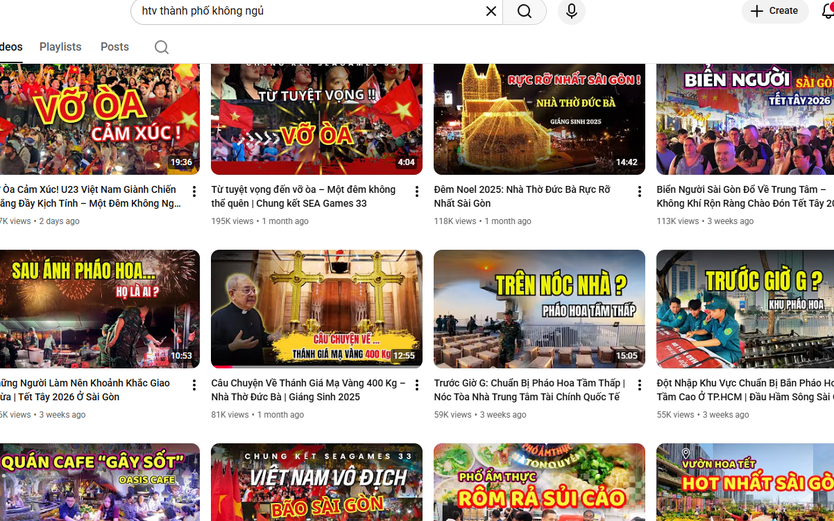Open the title 'U23 Việt Nam Giành Chiến'
The image size is (834, 521).
click(x=90, y=196)
